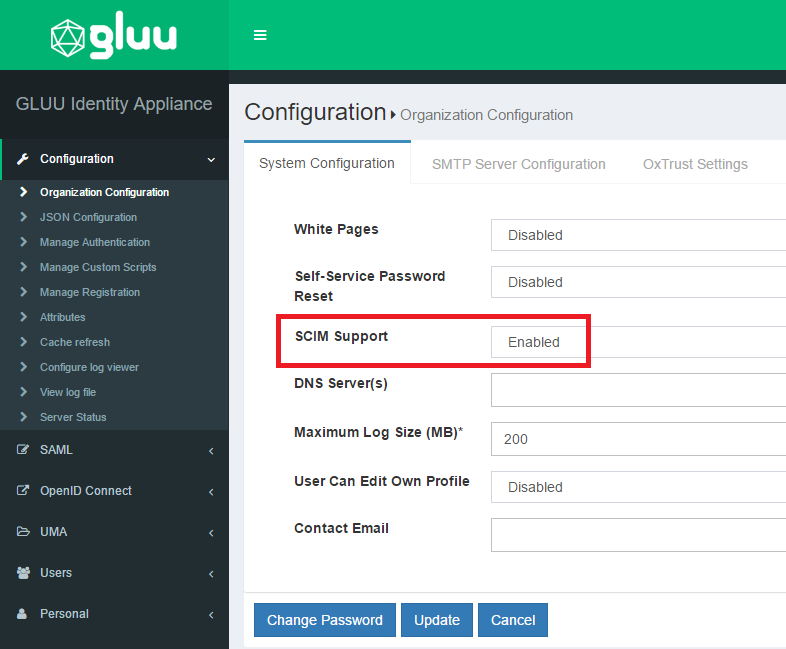Click the Maximum Log Size field

point(638,439)
